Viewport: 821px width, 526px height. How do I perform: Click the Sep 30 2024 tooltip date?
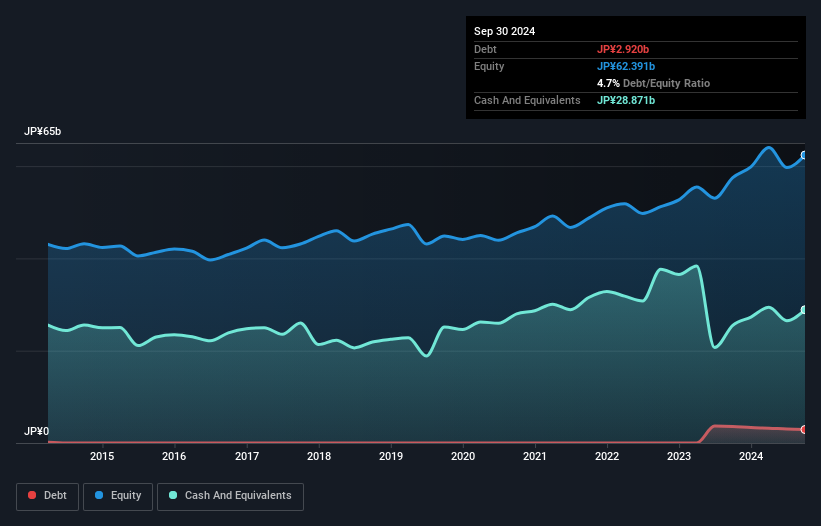point(504,31)
